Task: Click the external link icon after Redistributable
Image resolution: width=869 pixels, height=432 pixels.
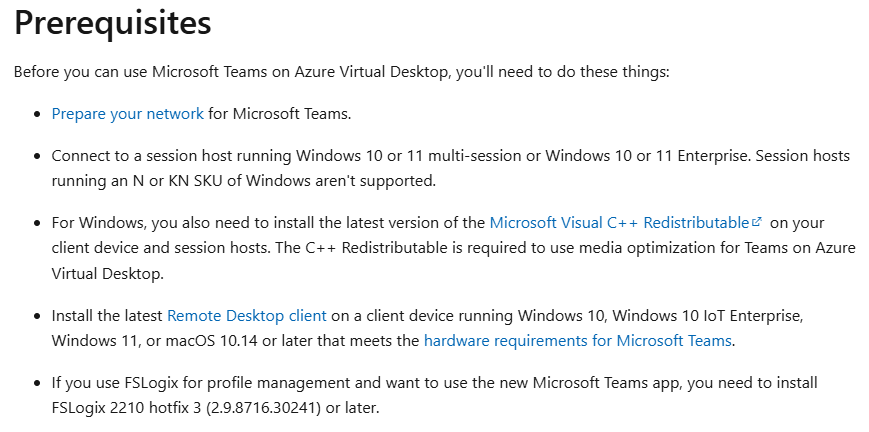Action: [757, 222]
